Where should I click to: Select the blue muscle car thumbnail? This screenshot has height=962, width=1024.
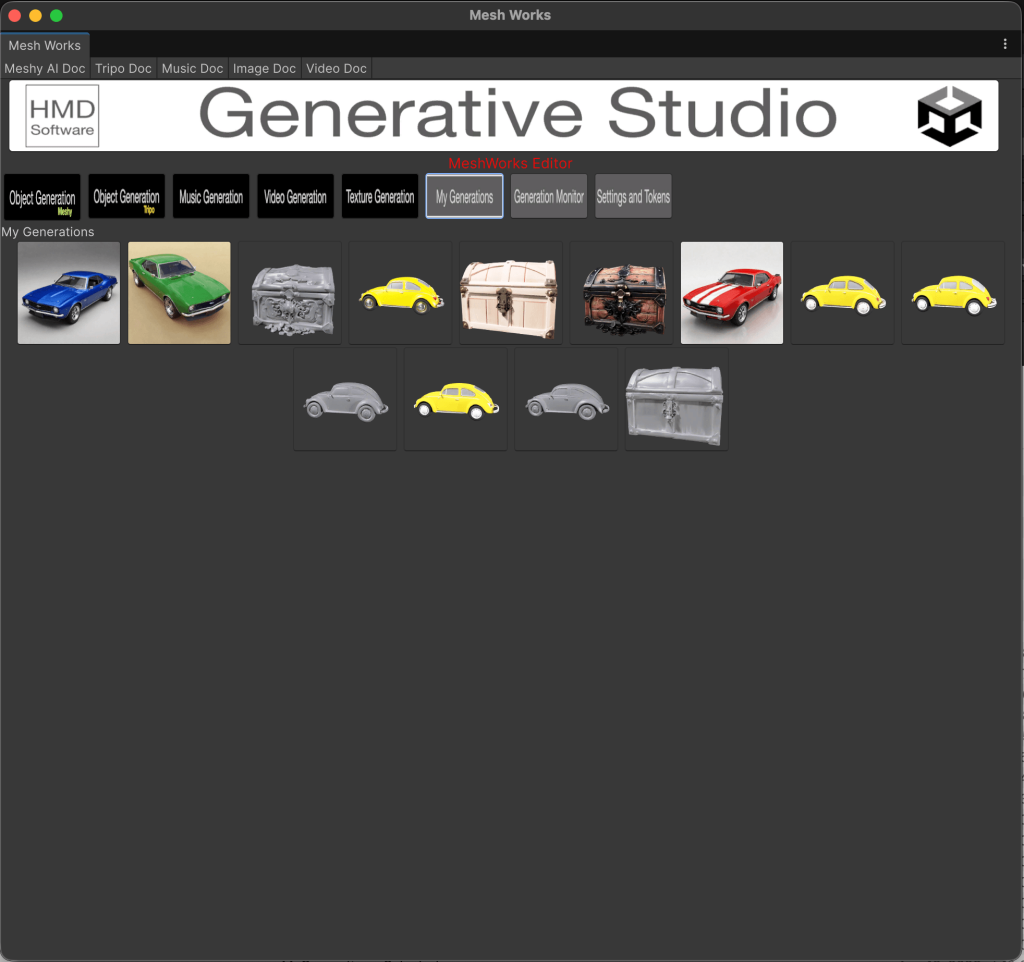coord(69,293)
